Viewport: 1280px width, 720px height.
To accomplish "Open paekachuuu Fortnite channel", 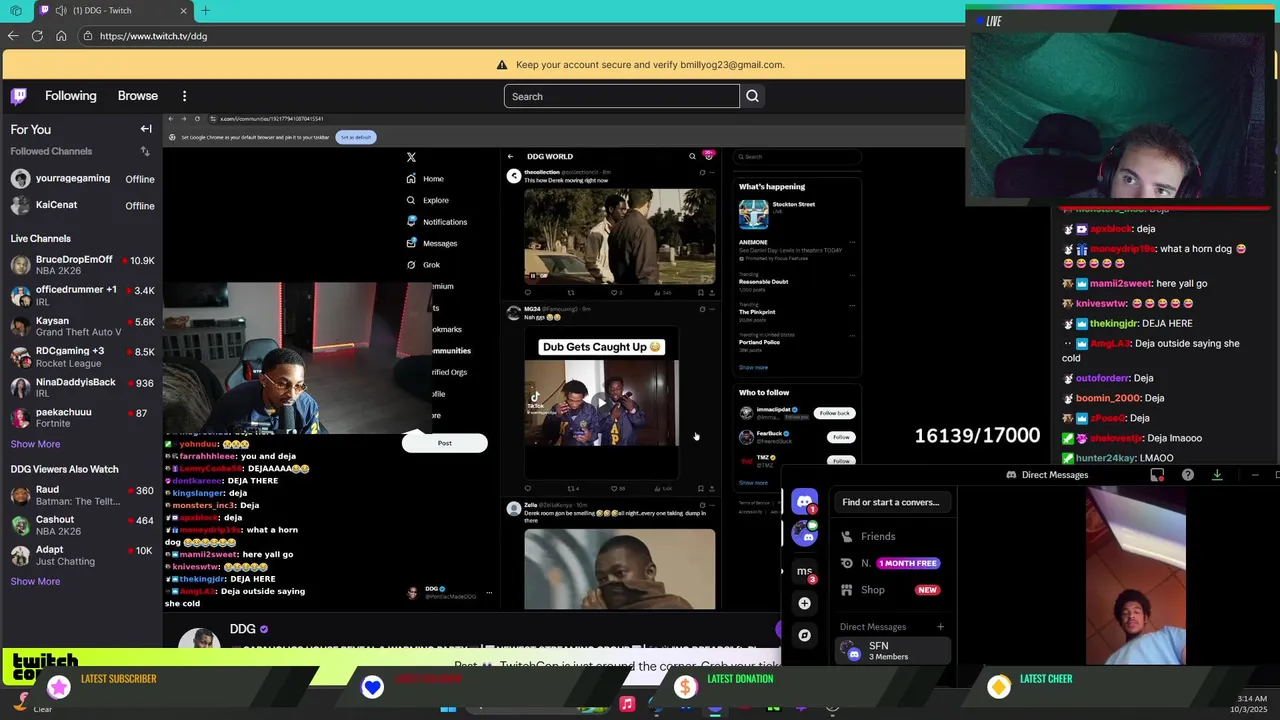I will pos(82,417).
